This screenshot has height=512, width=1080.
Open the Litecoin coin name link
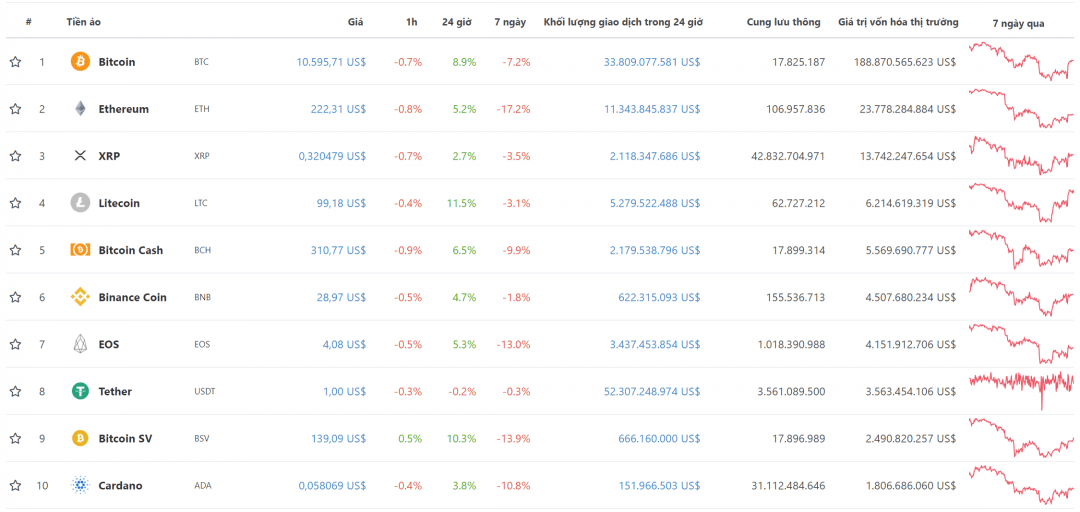(119, 203)
